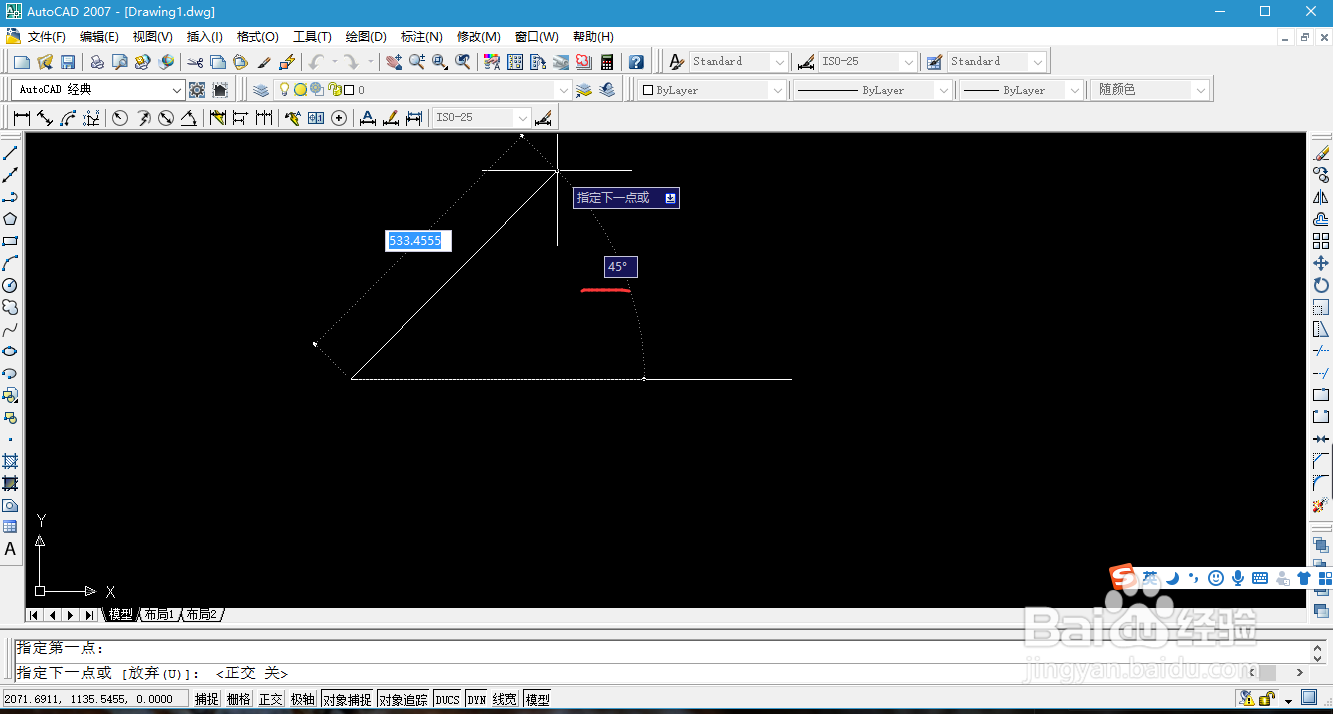Toggle 对象捕捉 object snap
The width and height of the screenshot is (1333, 714).
[347, 699]
